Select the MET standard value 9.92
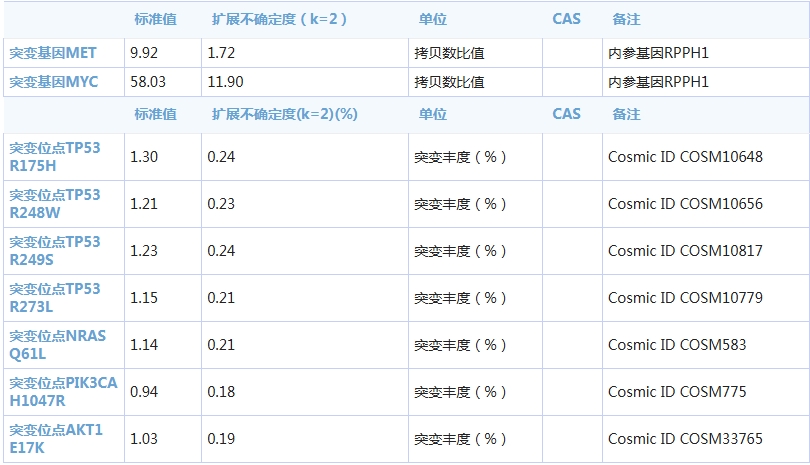The image size is (810, 465). click(144, 53)
